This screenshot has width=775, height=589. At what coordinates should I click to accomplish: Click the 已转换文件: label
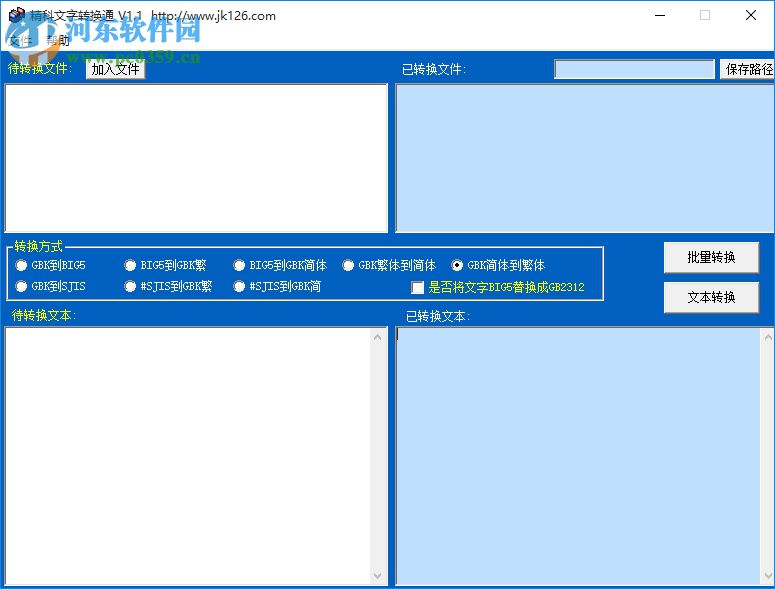coord(433,69)
